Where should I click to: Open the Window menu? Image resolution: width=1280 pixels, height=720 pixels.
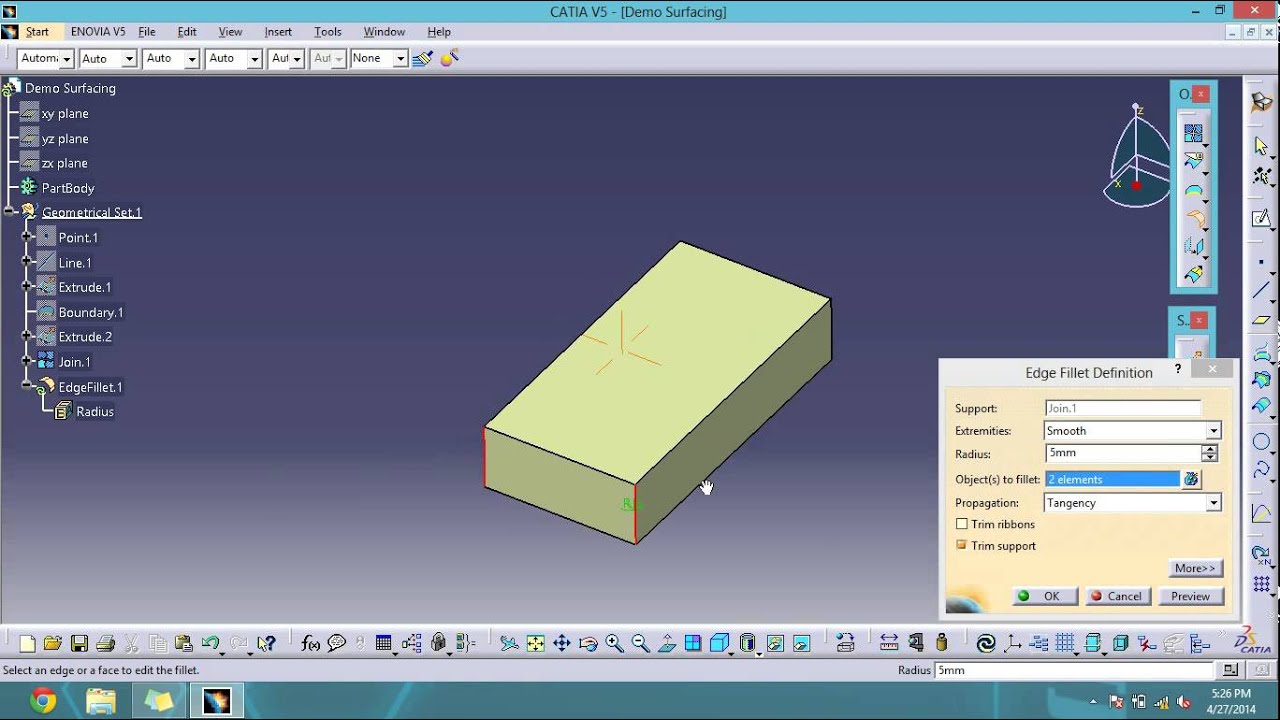[384, 32]
